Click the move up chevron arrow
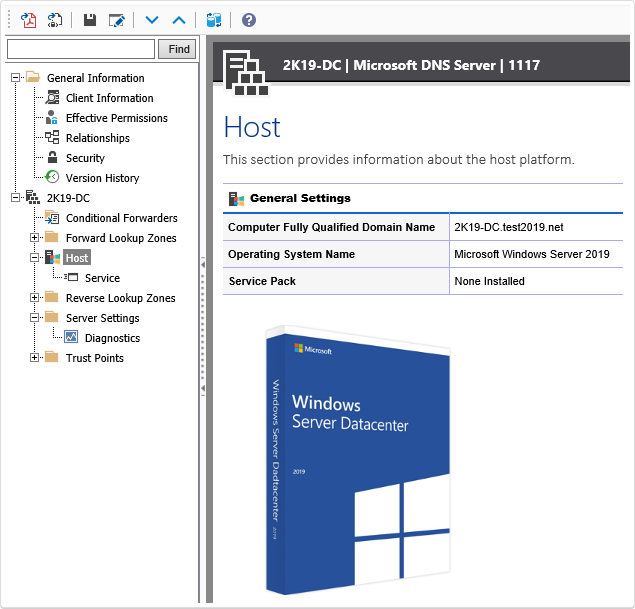 click(x=179, y=20)
